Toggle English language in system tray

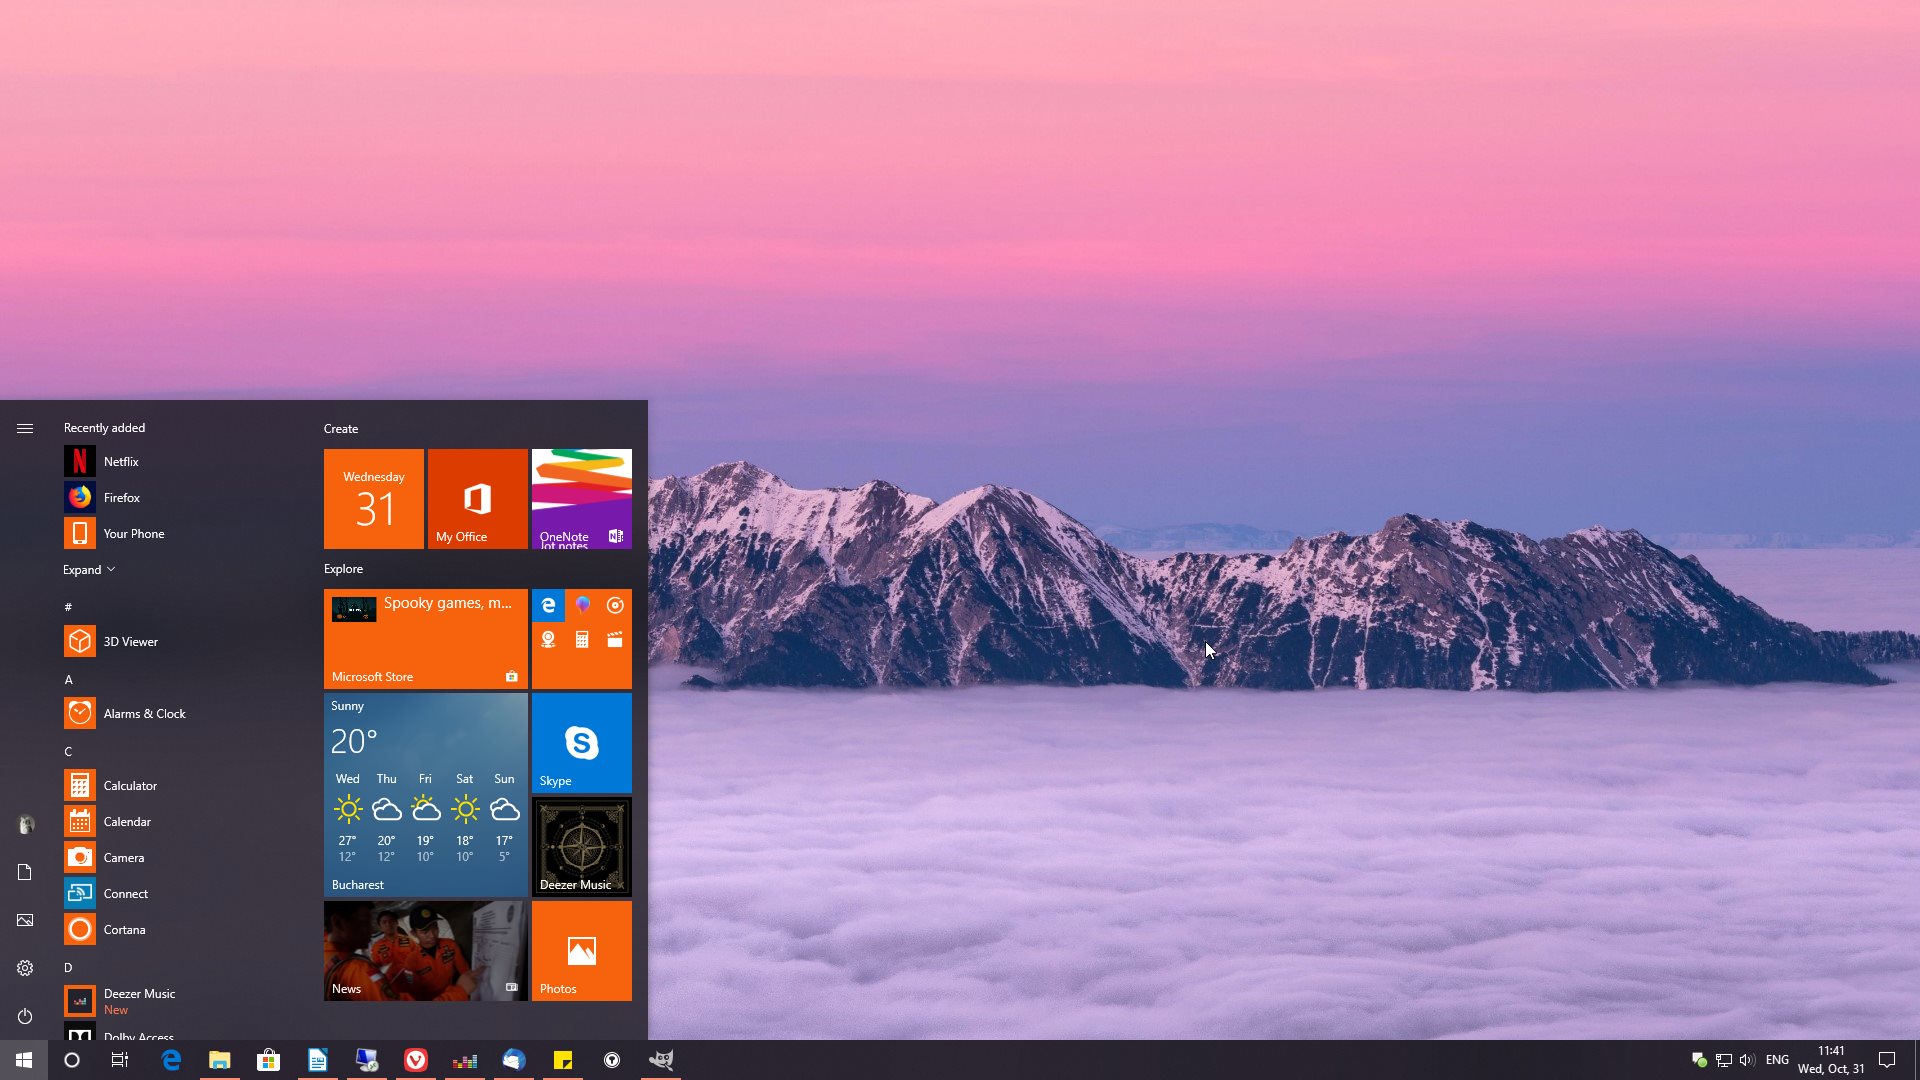click(1776, 1060)
